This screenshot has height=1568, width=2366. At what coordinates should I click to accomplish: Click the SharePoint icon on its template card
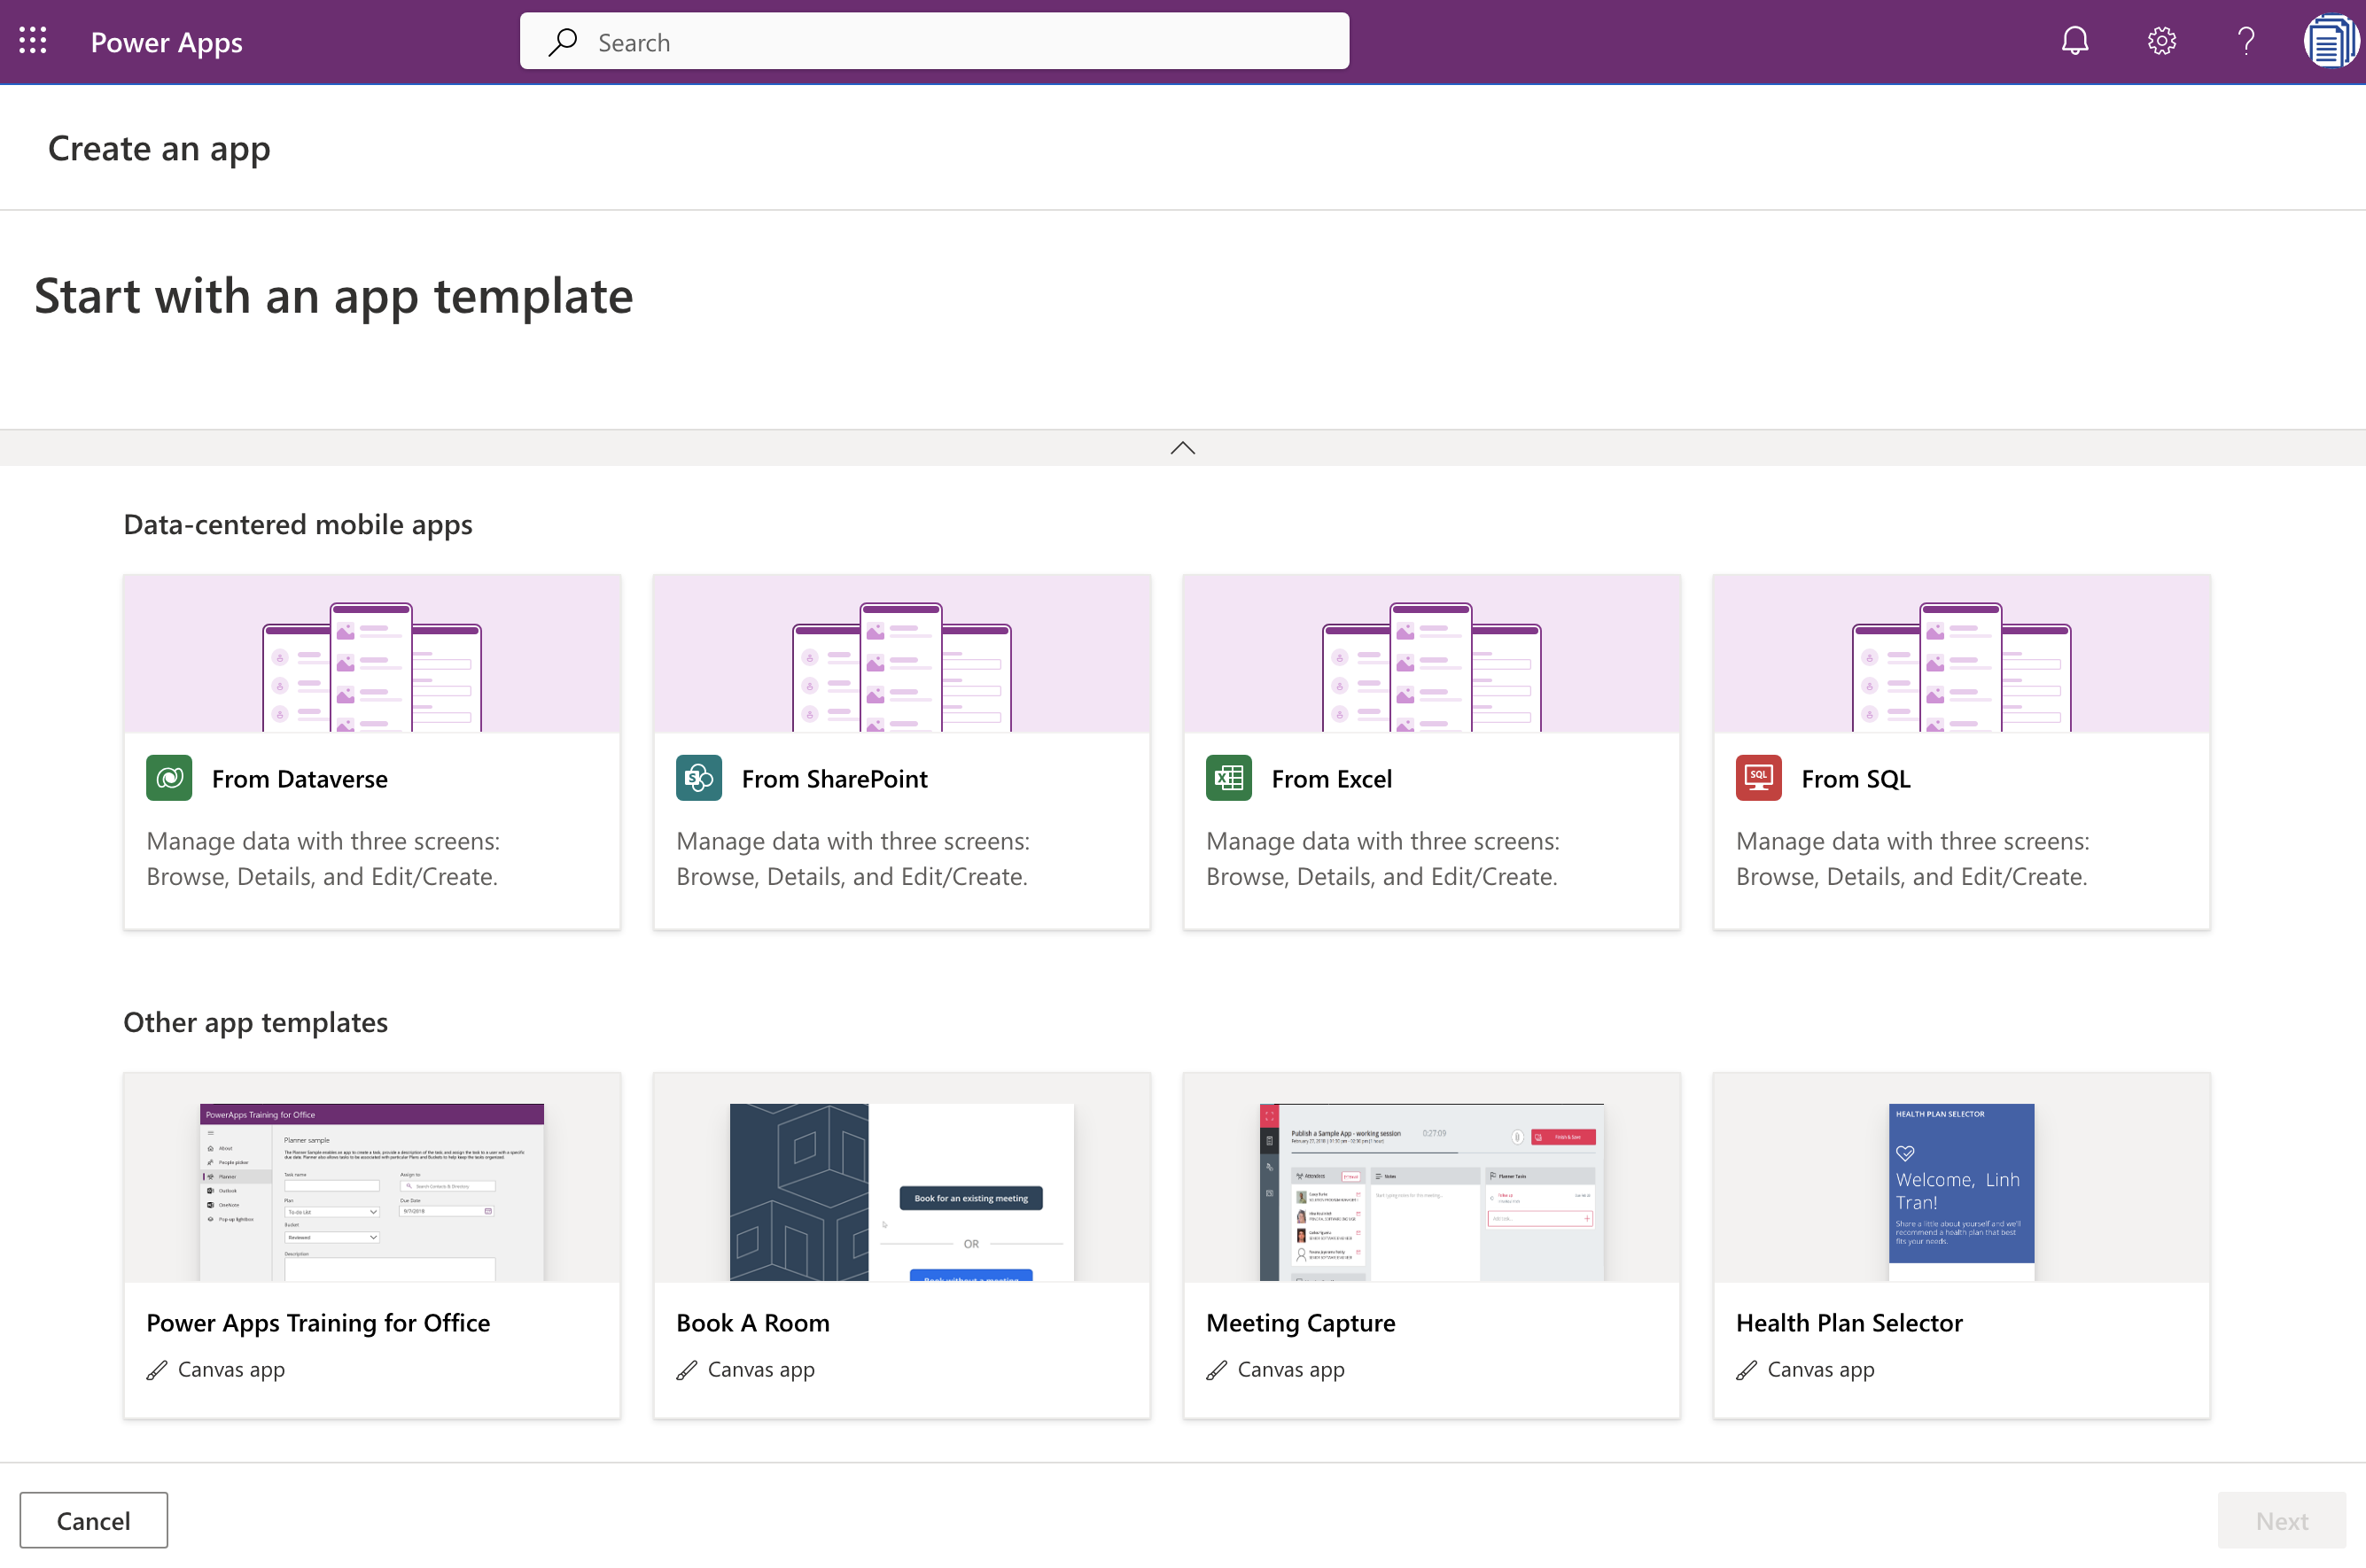[698, 778]
